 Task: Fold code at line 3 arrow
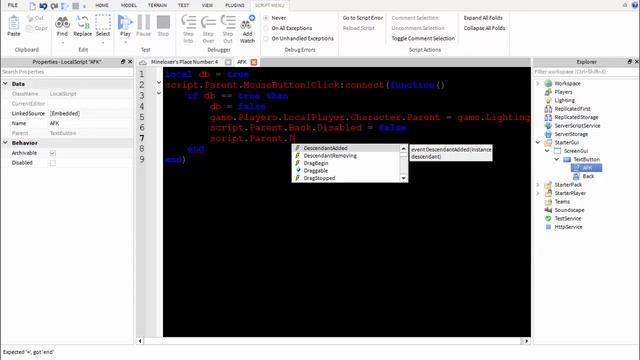point(159,93)
